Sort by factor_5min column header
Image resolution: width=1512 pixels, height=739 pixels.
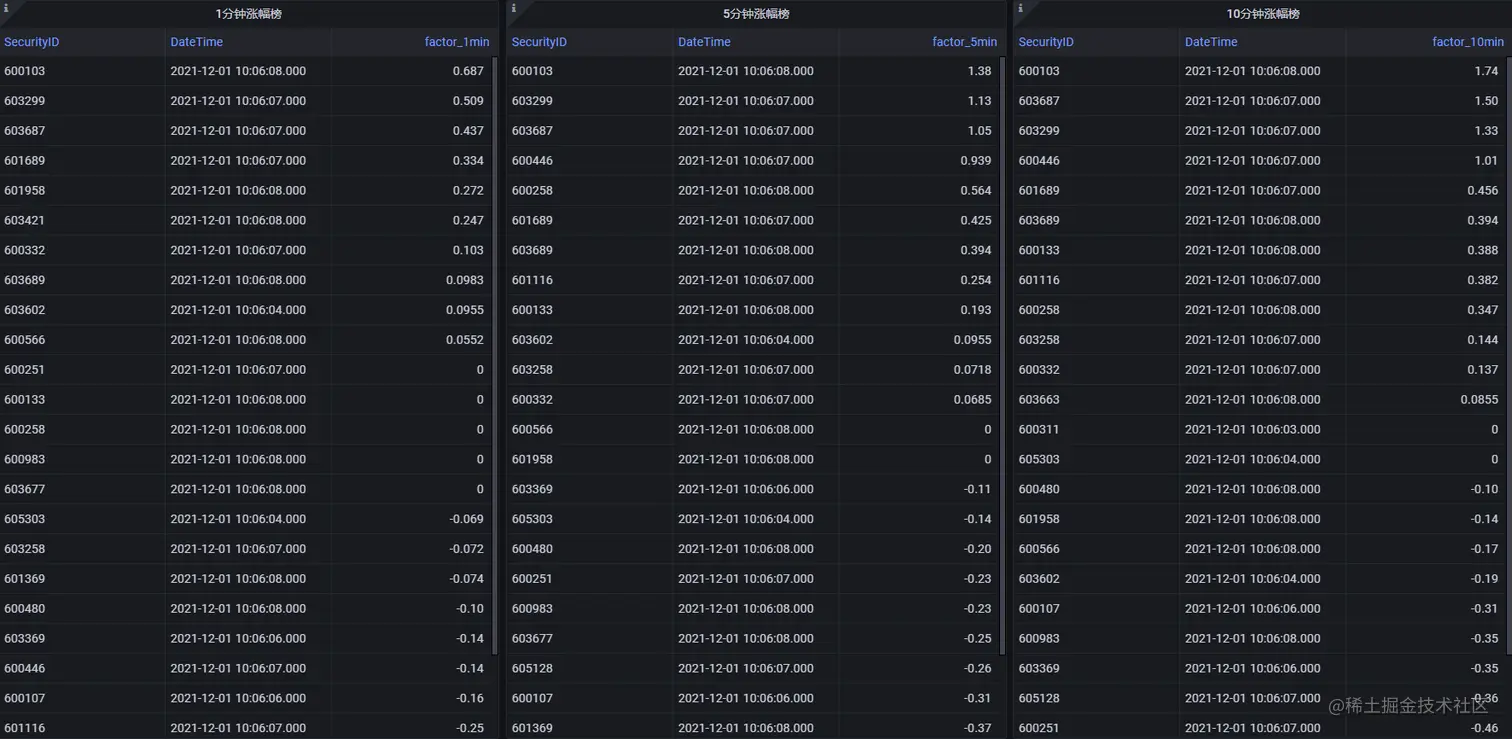click(x=964, y=42)
